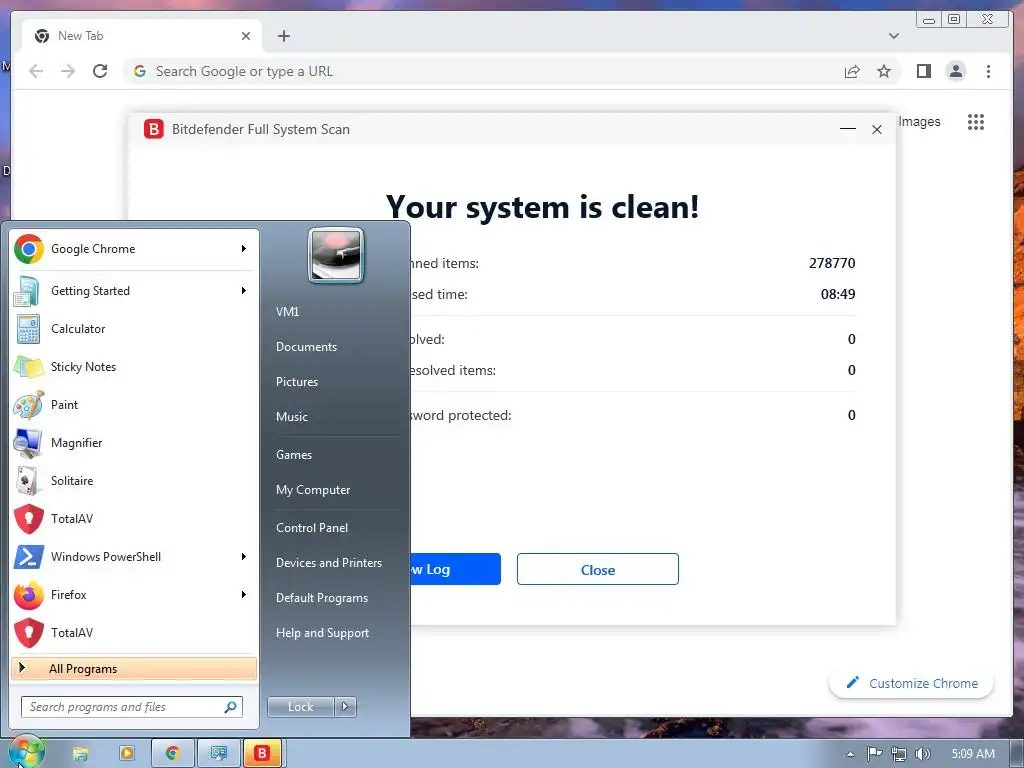Viewport: 1024px width, 768px height.
Task: Open Magnifier from the Start menu
Action: click(x=134, y=443)
